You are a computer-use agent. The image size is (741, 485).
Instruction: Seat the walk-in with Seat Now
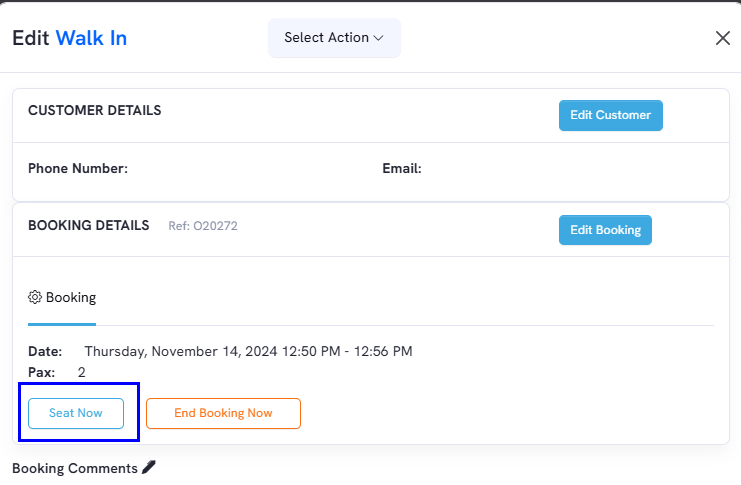[x=76, y=413]
